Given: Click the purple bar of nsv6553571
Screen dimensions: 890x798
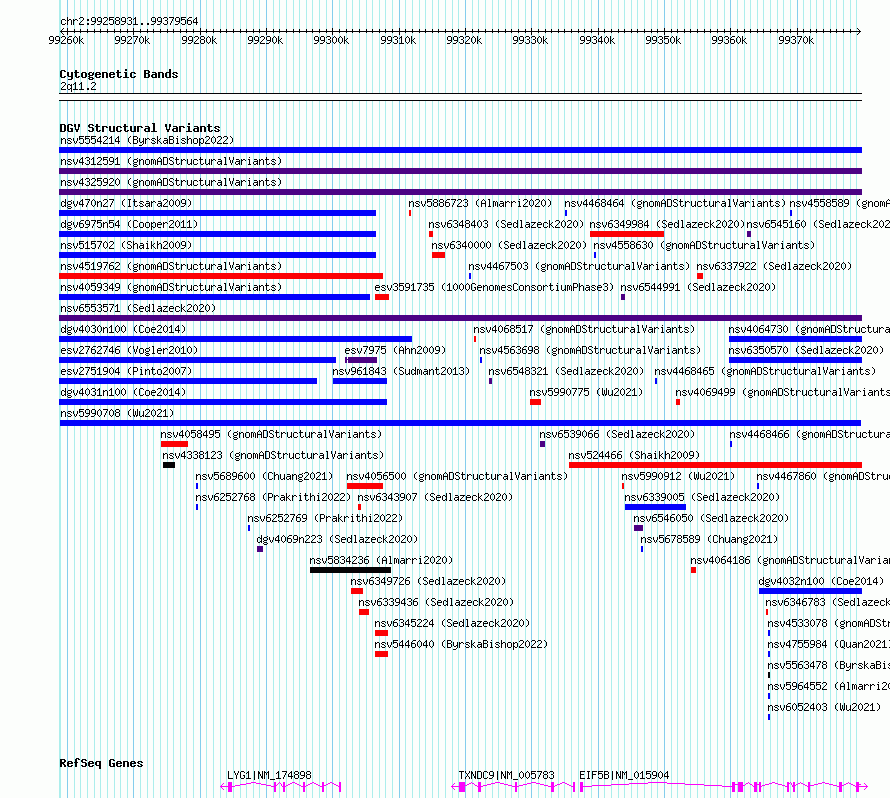Looking at the screenshot, I should [x=460, y=318].
